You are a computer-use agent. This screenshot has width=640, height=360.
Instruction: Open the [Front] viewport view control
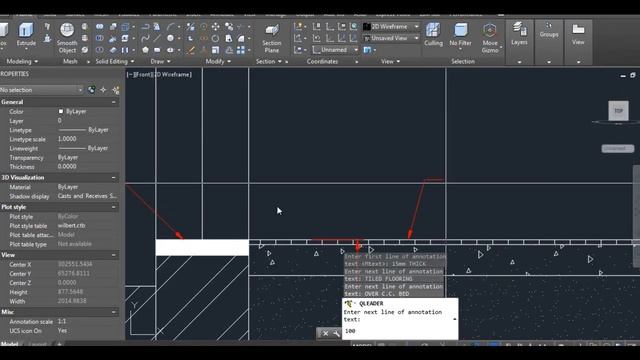click(145, 75)
